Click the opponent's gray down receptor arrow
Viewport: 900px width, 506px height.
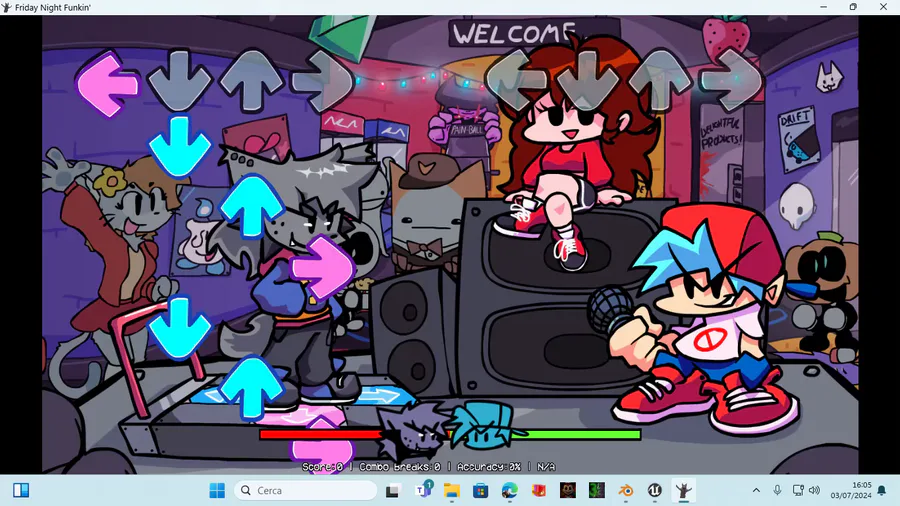tap(179, 81)
